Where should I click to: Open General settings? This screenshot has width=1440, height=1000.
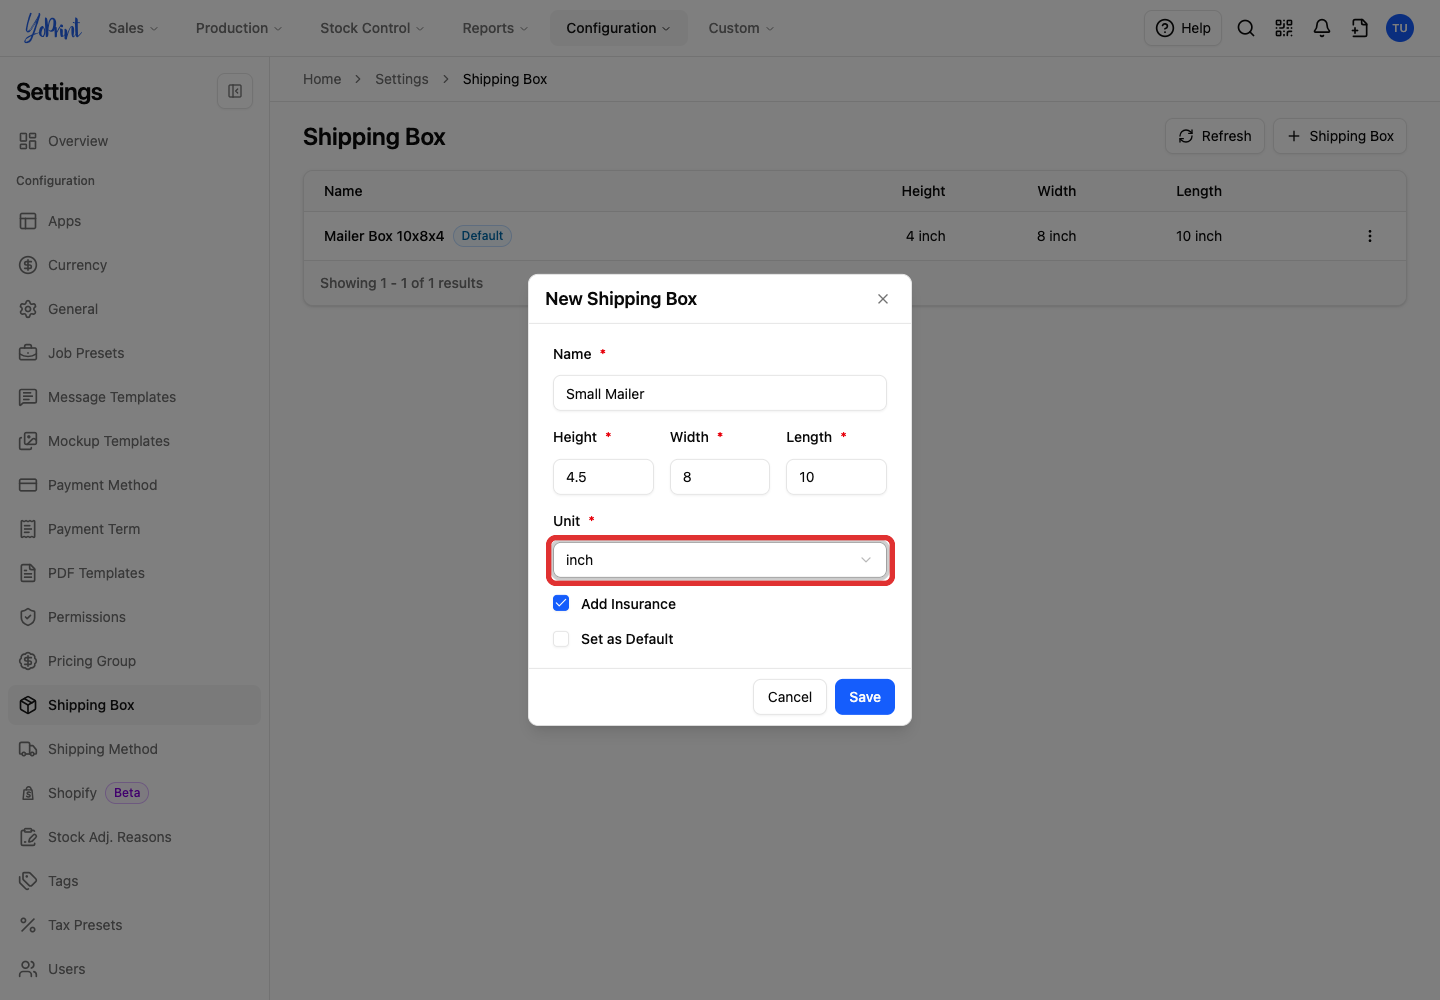click(134, 309)
